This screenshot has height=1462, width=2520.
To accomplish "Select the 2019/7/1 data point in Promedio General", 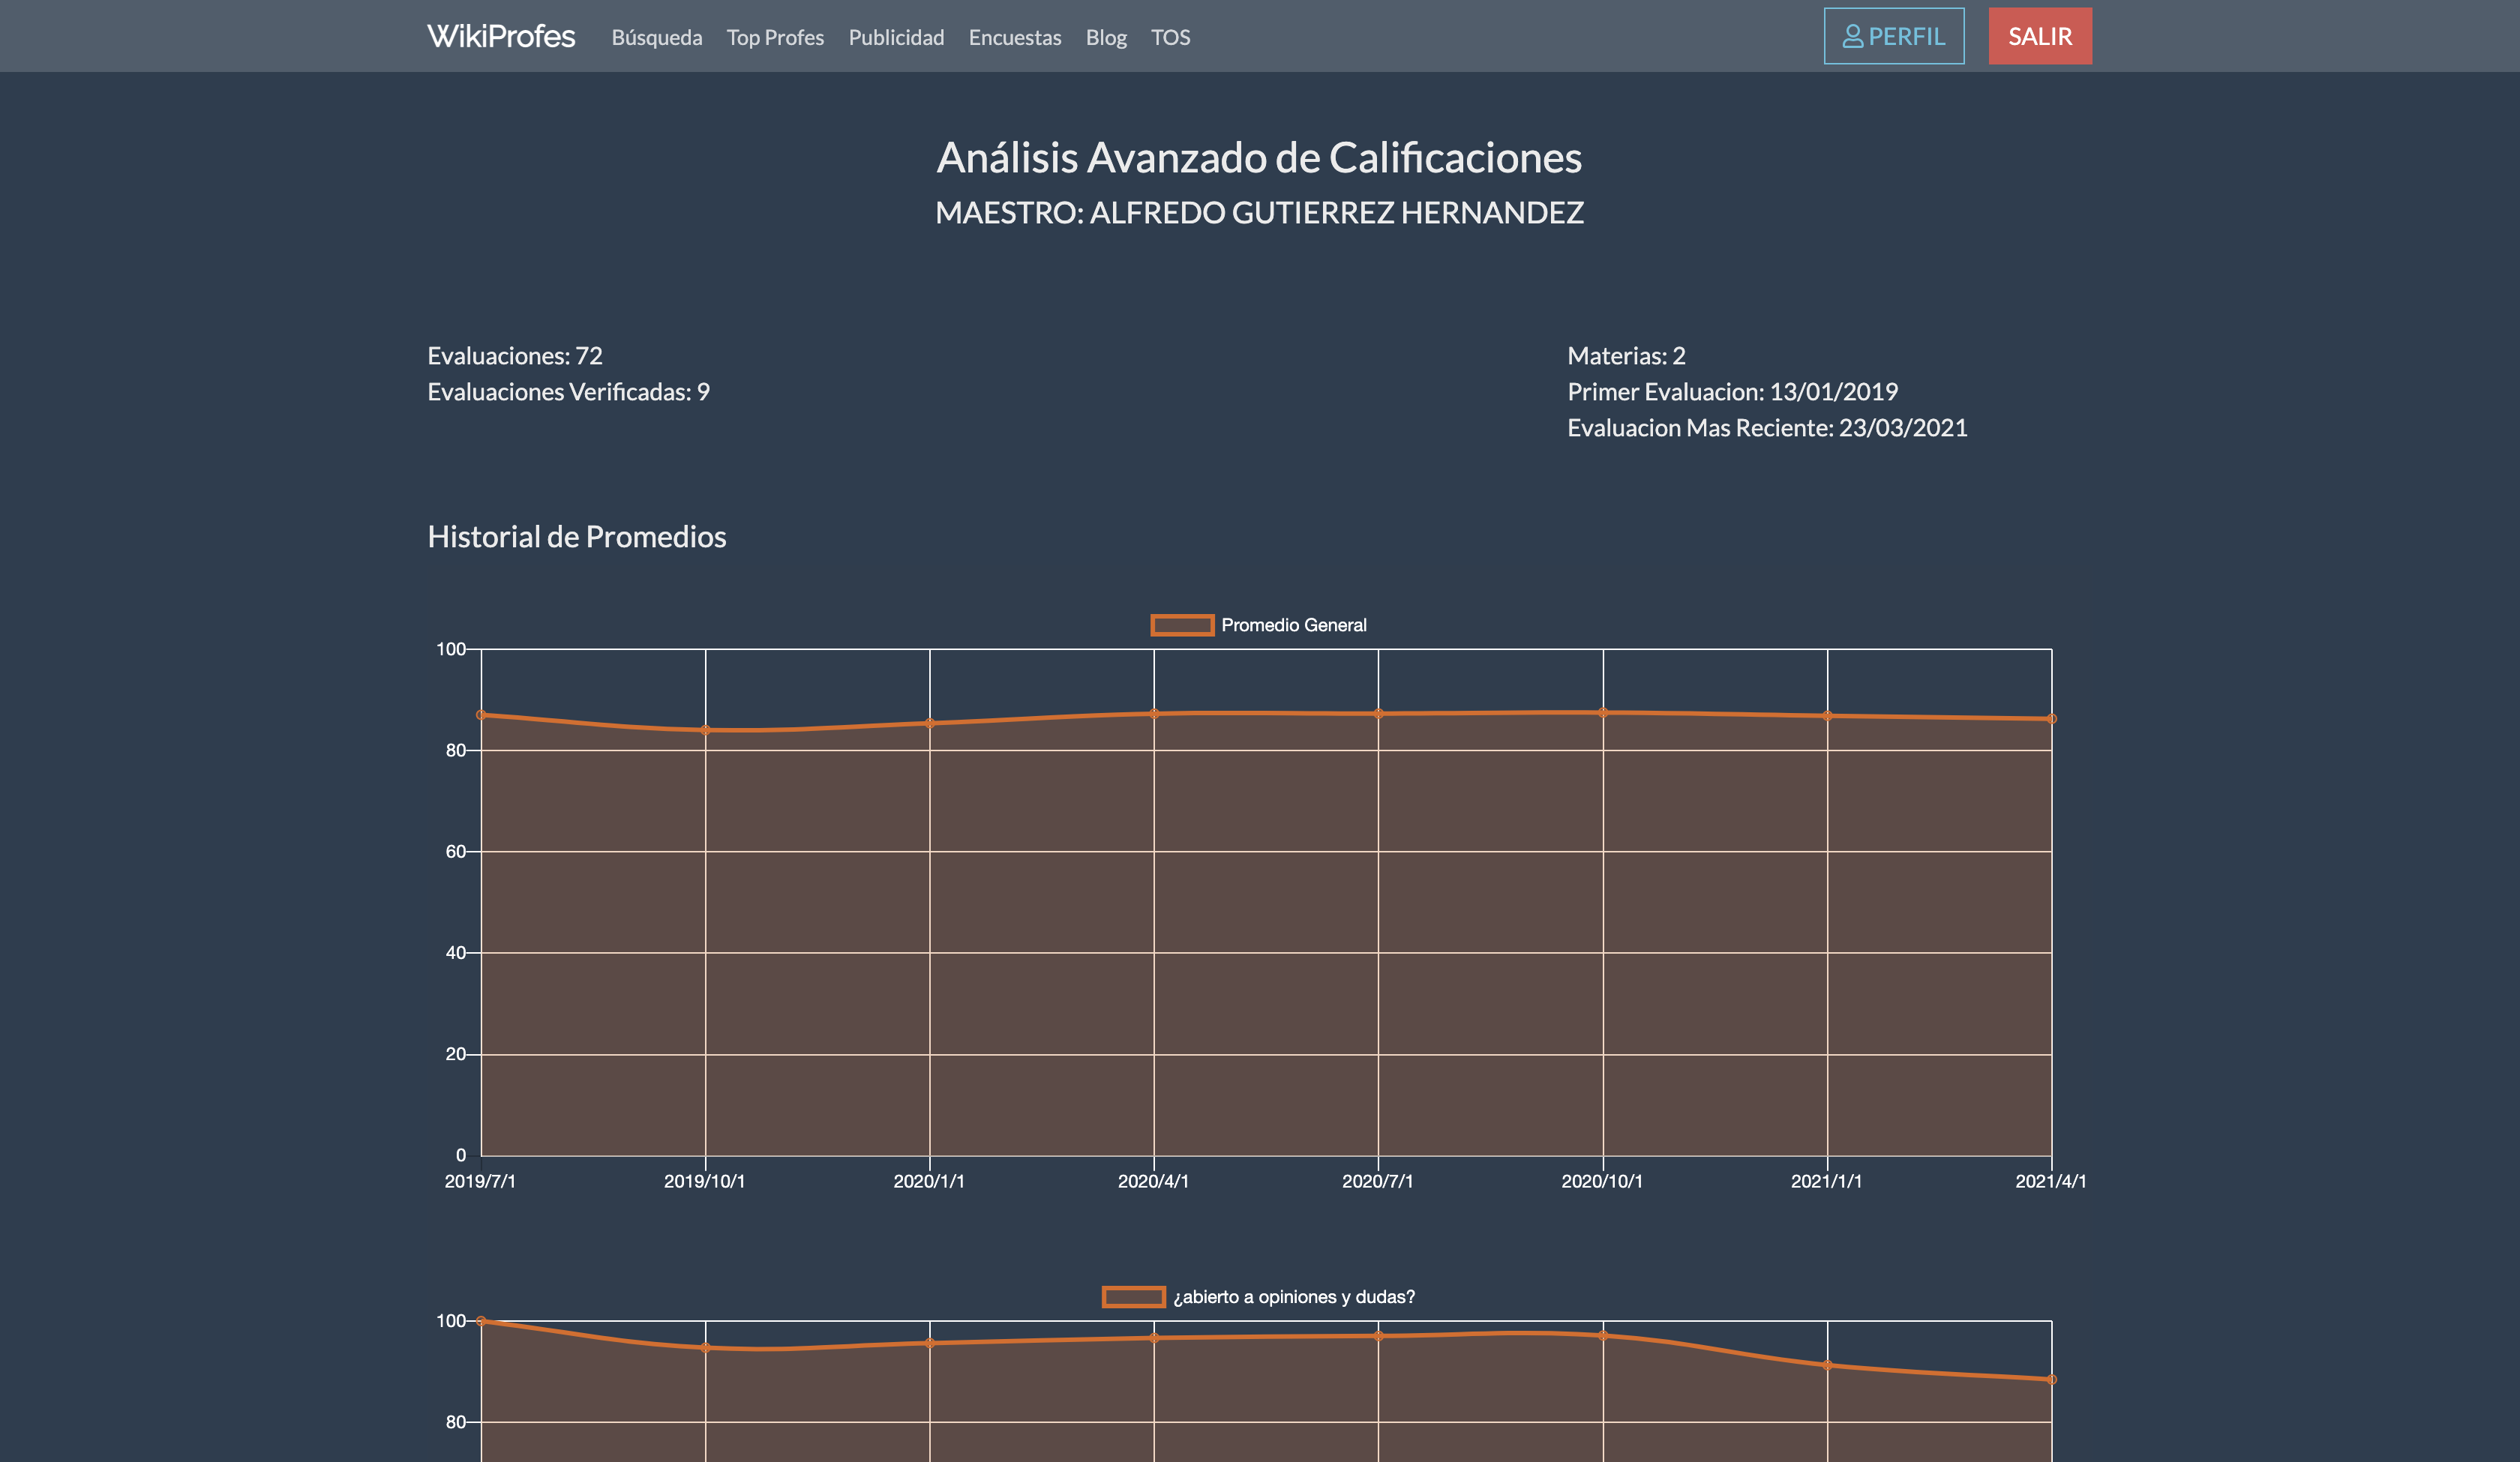I will point(481,715).
